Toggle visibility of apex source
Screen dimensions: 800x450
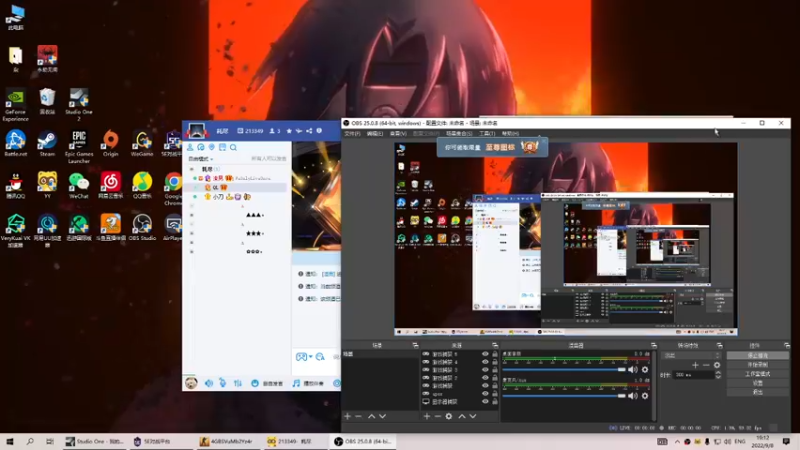(x=485, y=393)
